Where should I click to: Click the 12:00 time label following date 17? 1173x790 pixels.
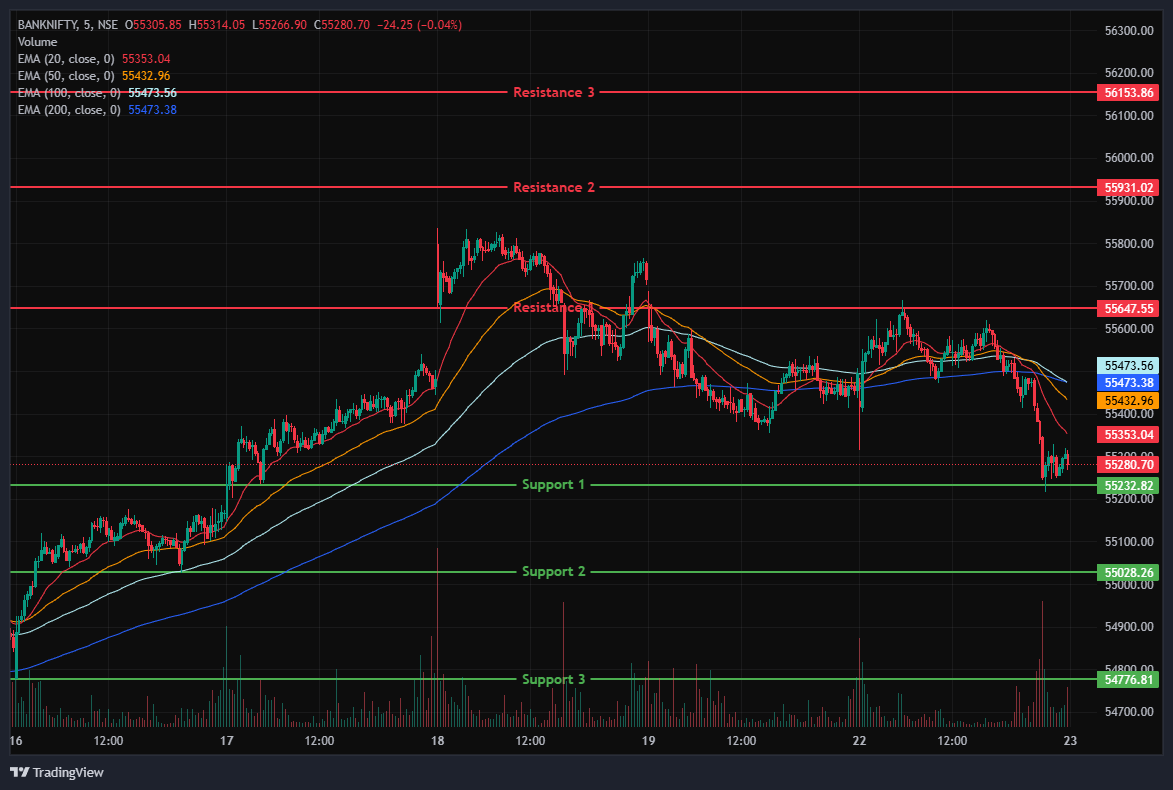[x=319, y=741]
